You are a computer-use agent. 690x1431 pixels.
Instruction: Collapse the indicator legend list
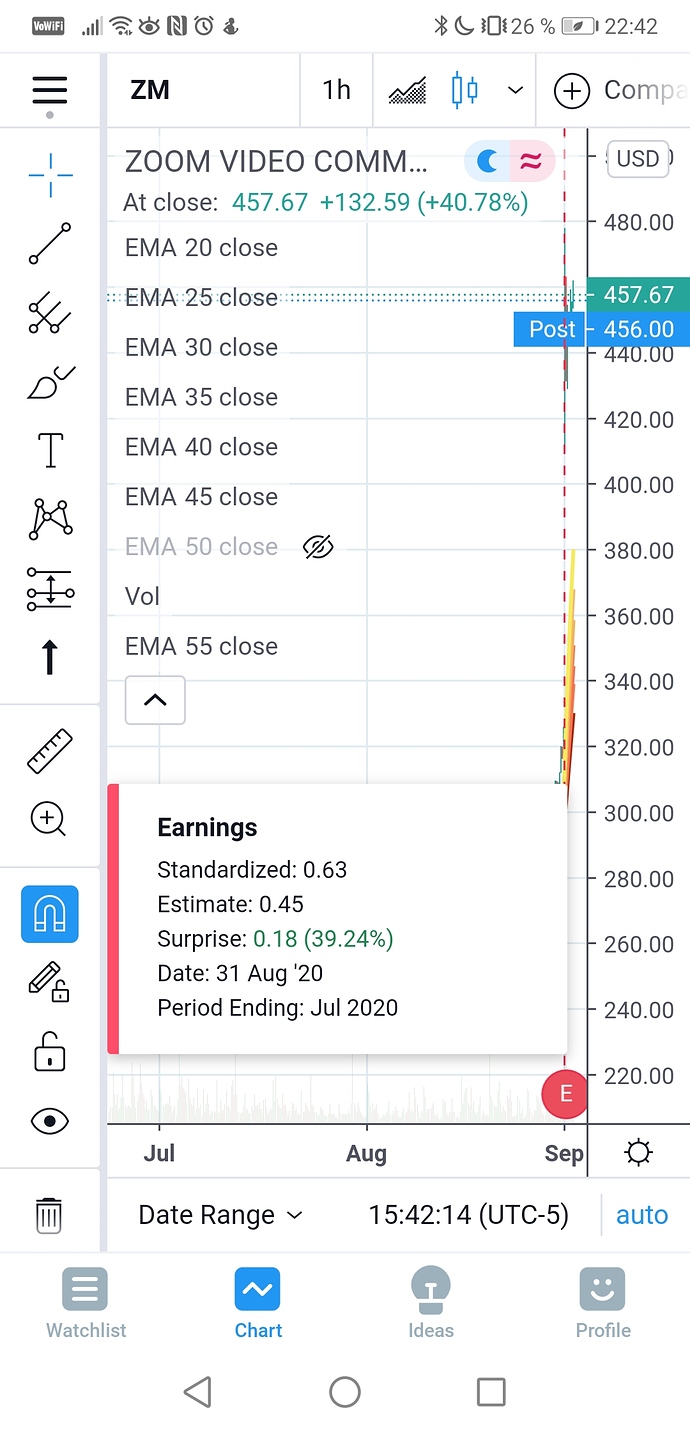(155, 700)
